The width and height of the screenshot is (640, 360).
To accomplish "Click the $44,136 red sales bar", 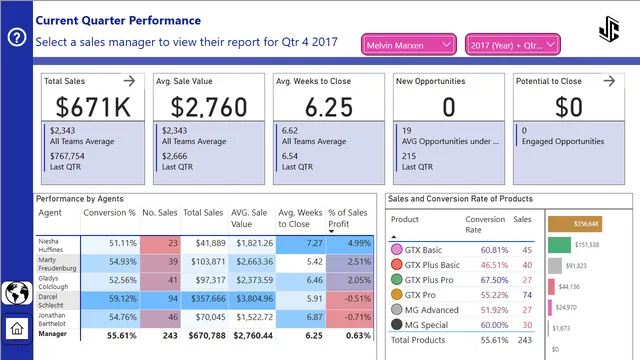I will (551, 287).
